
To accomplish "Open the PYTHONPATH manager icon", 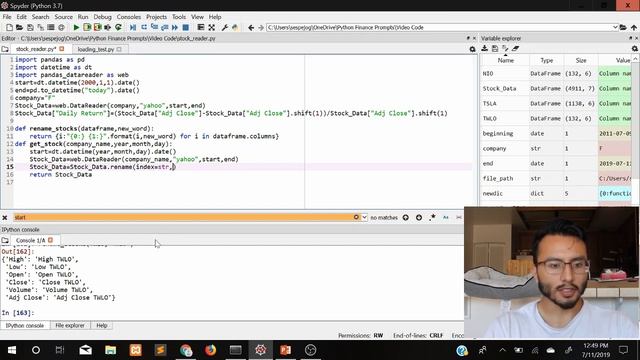I will coord(235,27).
